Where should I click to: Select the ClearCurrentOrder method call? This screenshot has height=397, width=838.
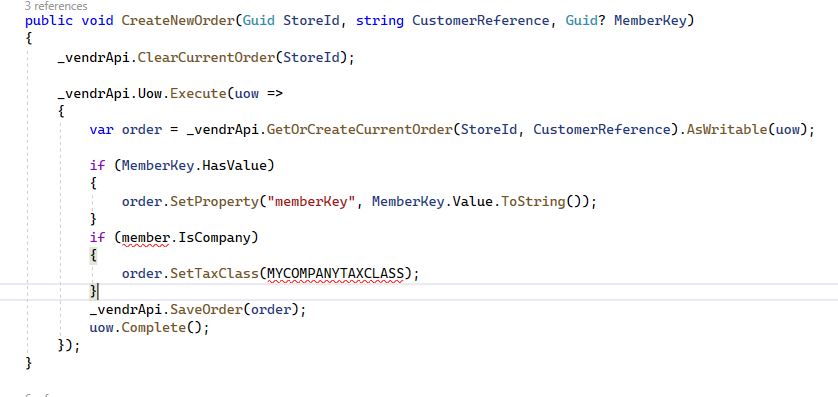[206, 57]
